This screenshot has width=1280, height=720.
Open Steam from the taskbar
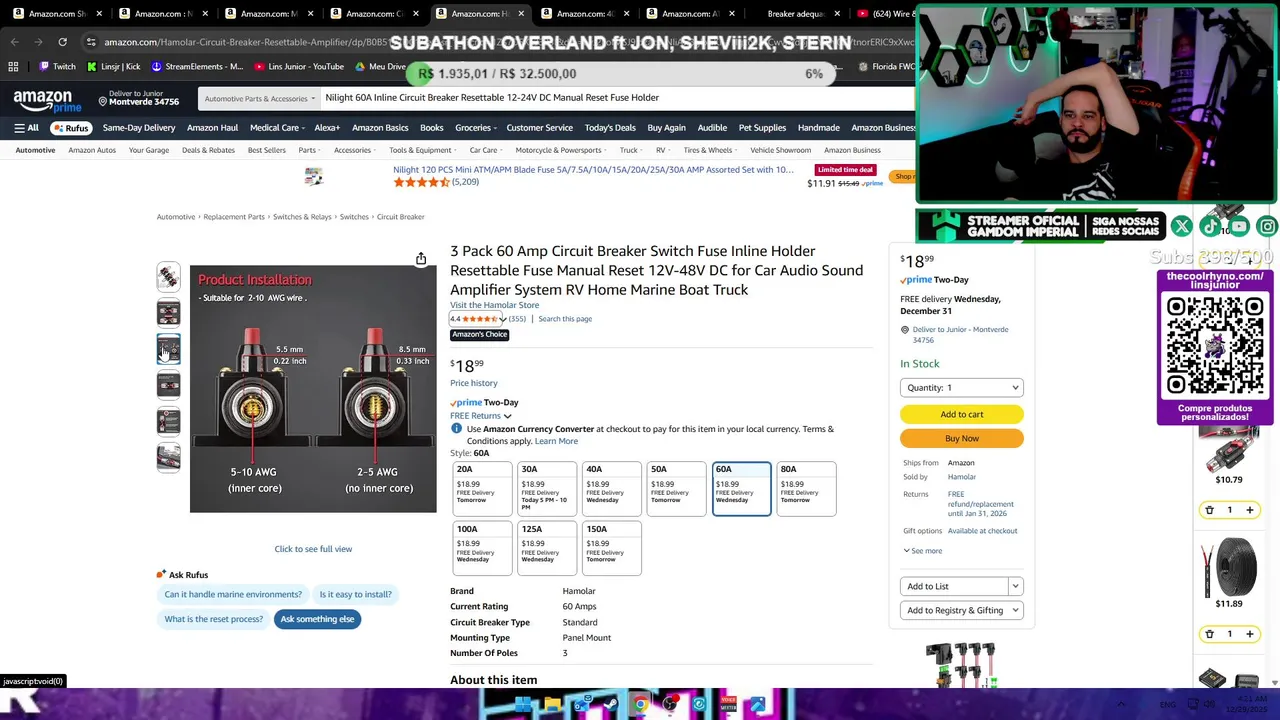(x=611, y=705)
